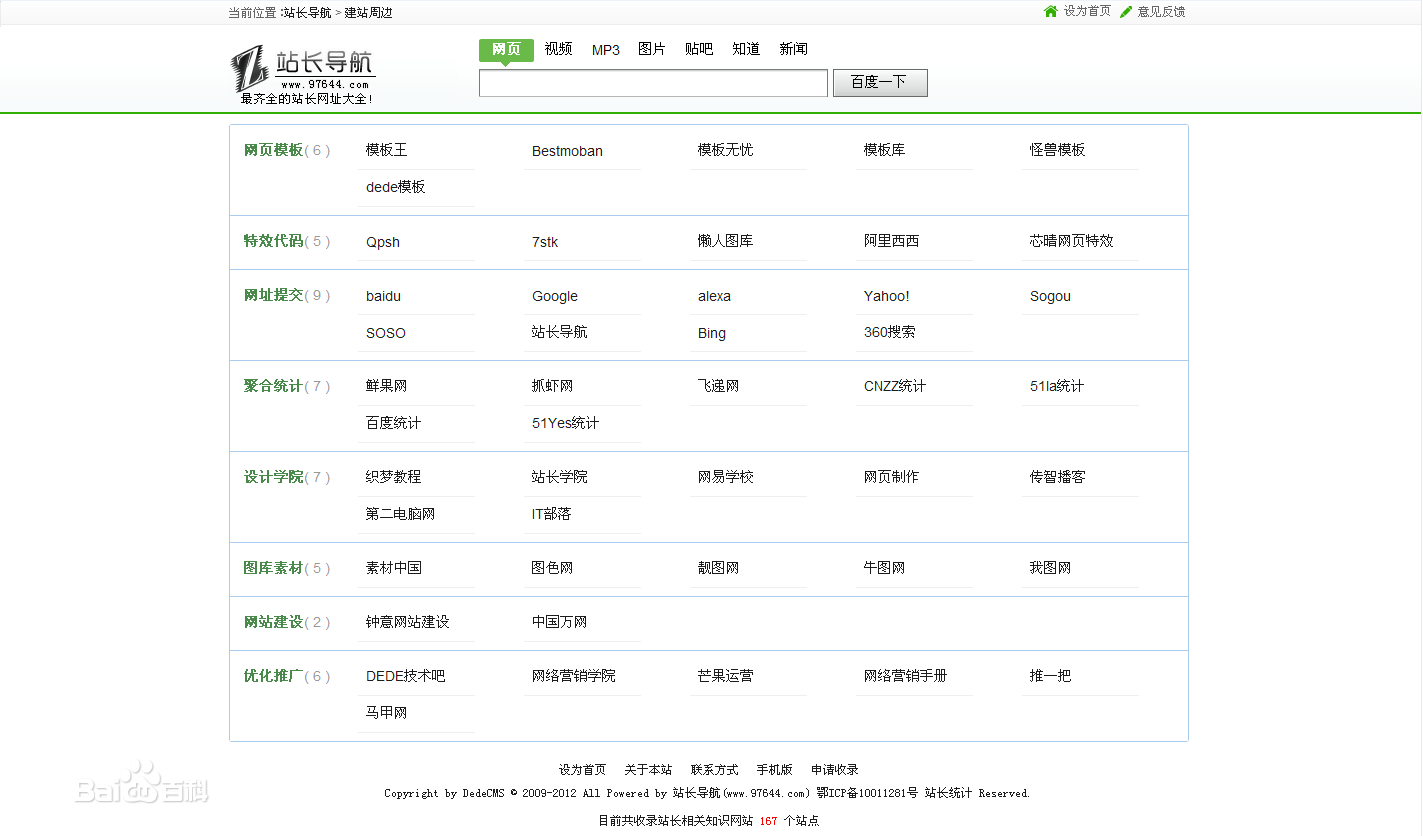Click the 建站周边 breadcrumb link
The height and width of the screenshot is (836, 1423).
point(366,11)
